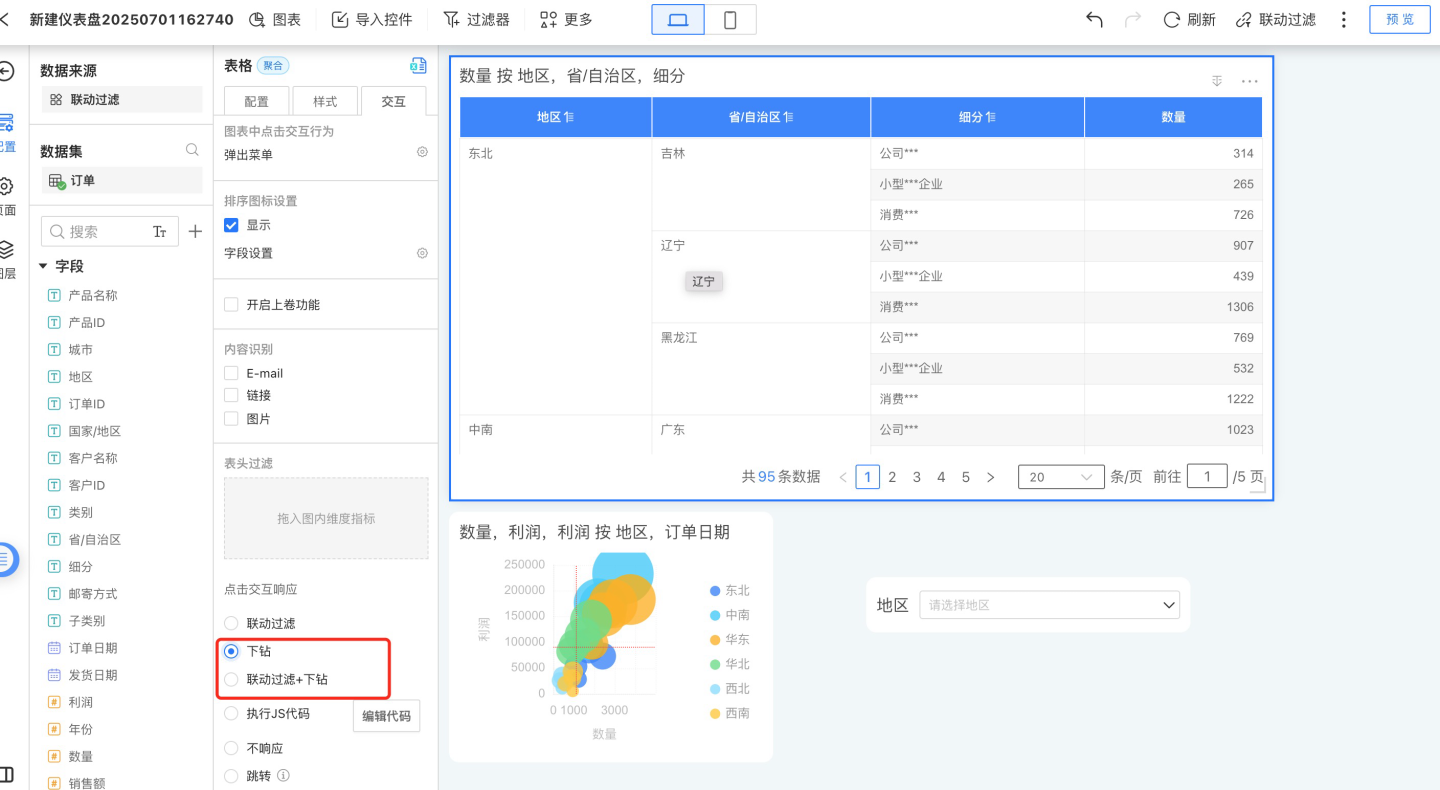This screenshot has height=790, width=1440.
Task: Switch to the 配置 tab
Action: coord(256,101)
